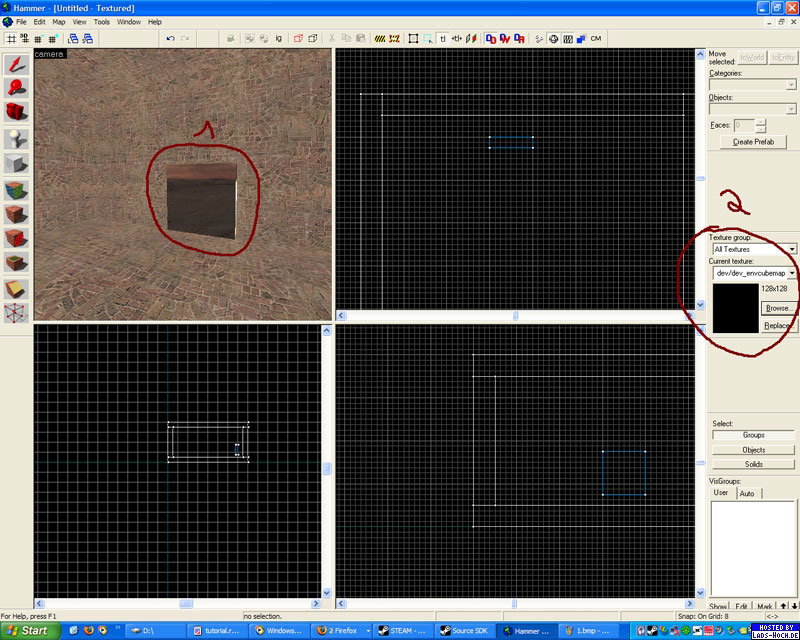Image resolution: width=800 pixels, height=640 pixels.
Task: Open the File menu
Action: [21, 22]
